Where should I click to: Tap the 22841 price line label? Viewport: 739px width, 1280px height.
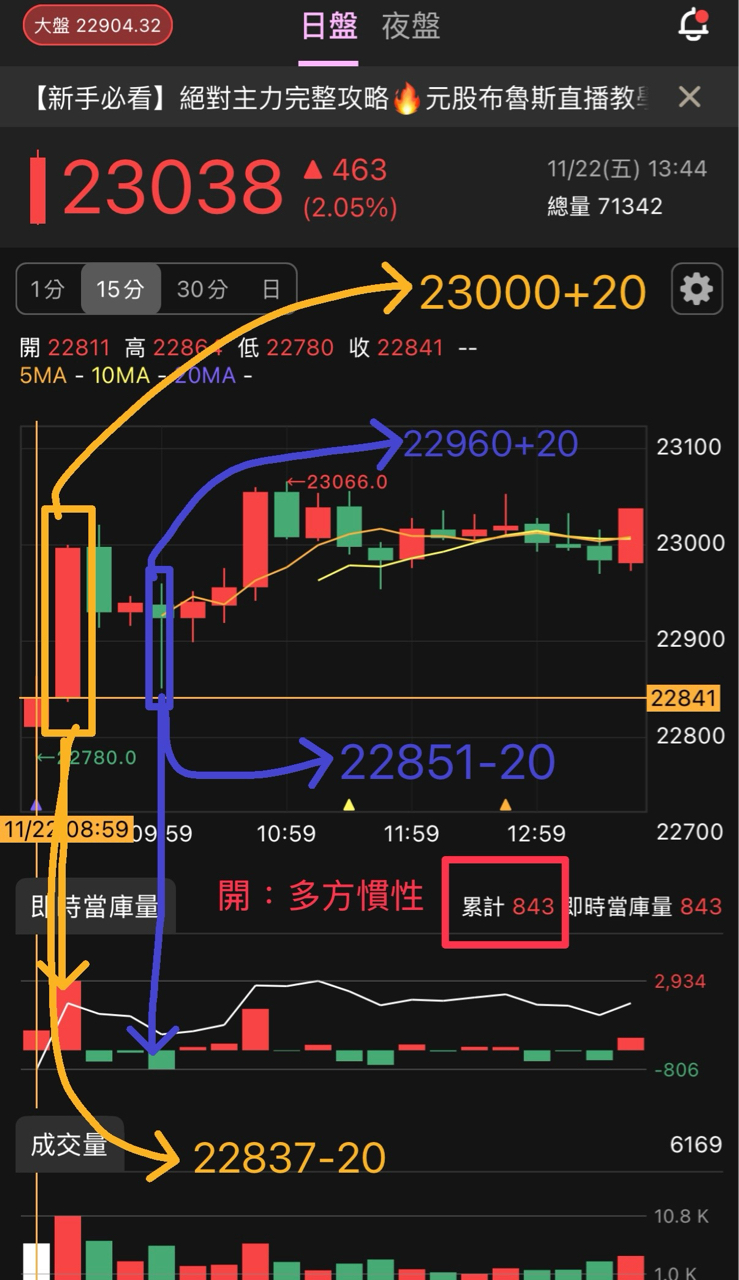tap(684, 698)
